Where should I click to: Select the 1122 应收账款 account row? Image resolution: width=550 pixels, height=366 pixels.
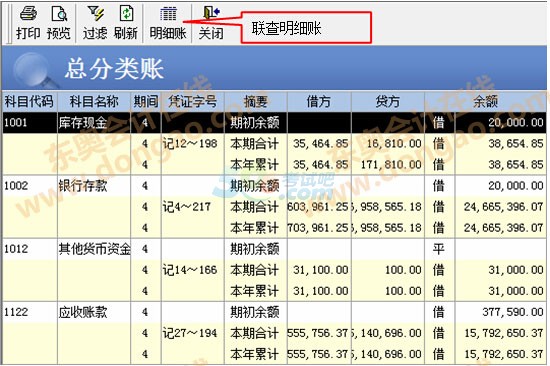(274, 312)
